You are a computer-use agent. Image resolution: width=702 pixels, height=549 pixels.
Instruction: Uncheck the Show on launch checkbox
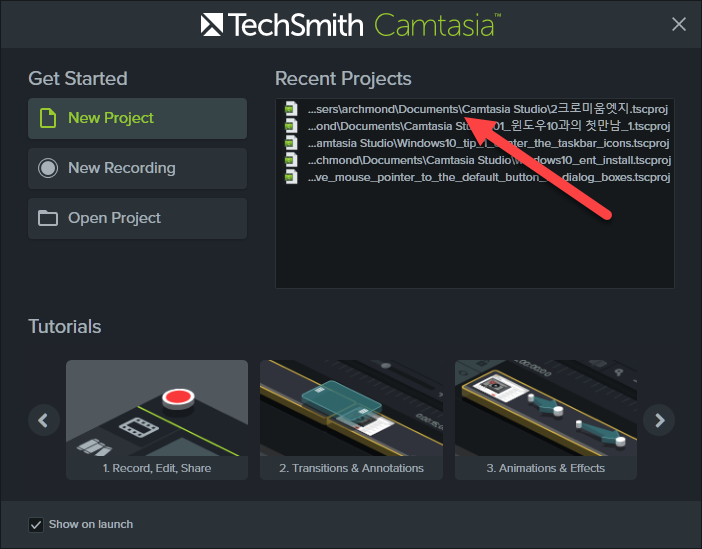coord(36,524)
